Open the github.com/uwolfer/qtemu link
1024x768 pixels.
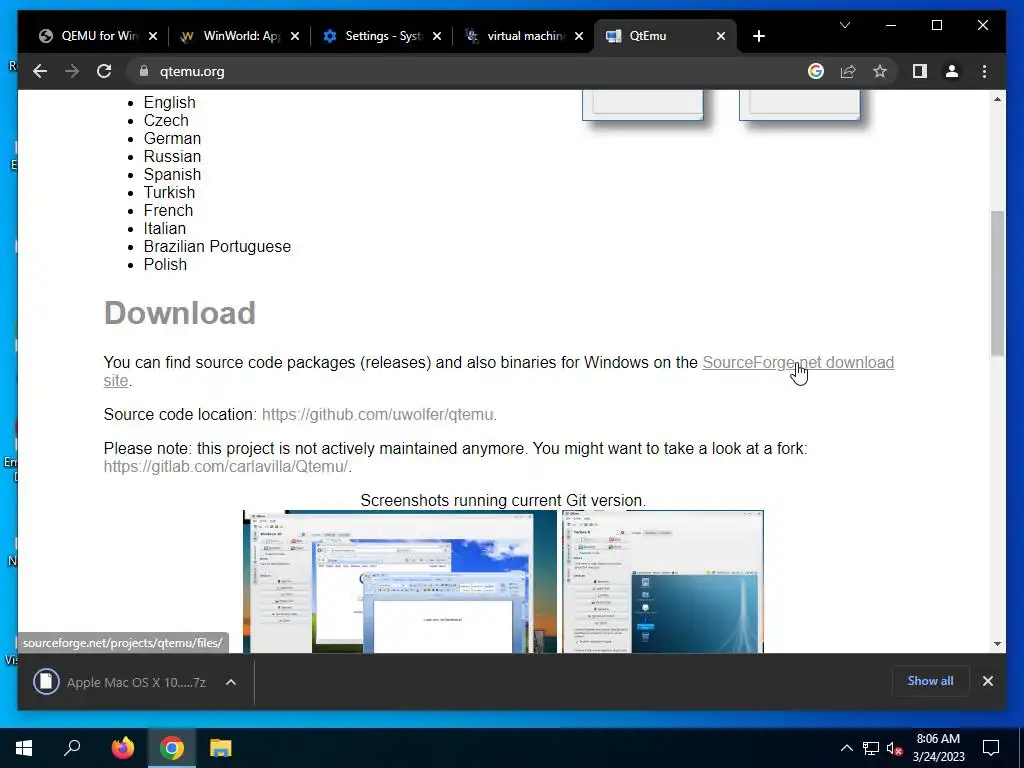[377, 415]
